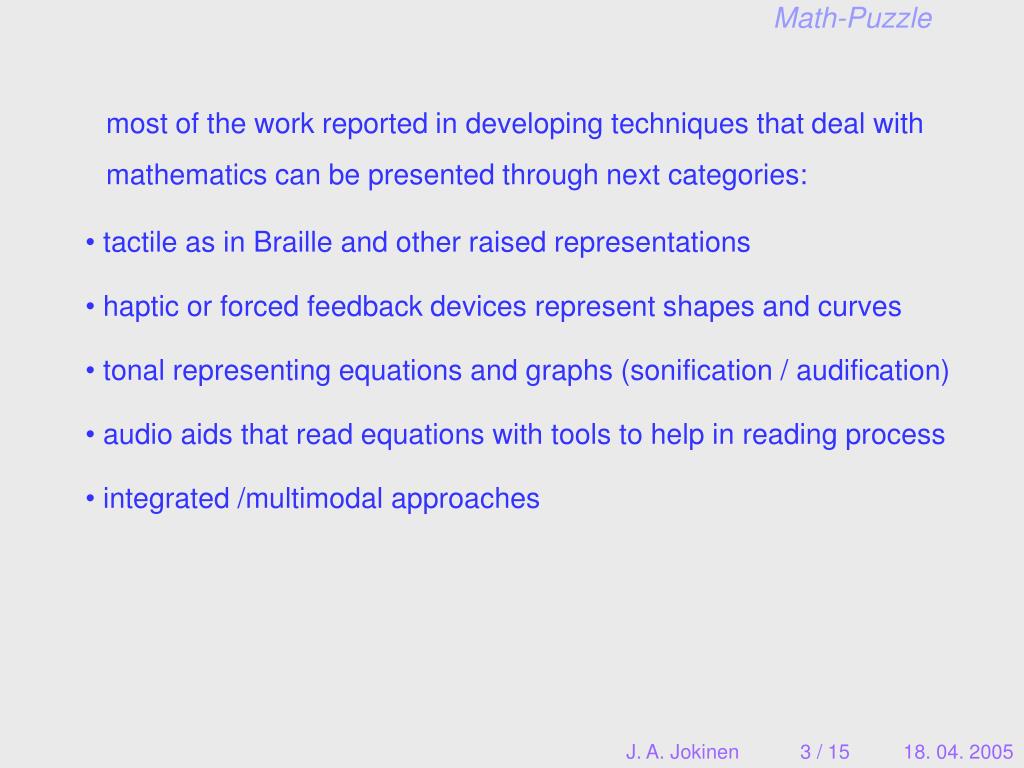
Task: Click 'shapes and curves' in haptic bullet
Action: pyautogui.click(x=782, y=307)
